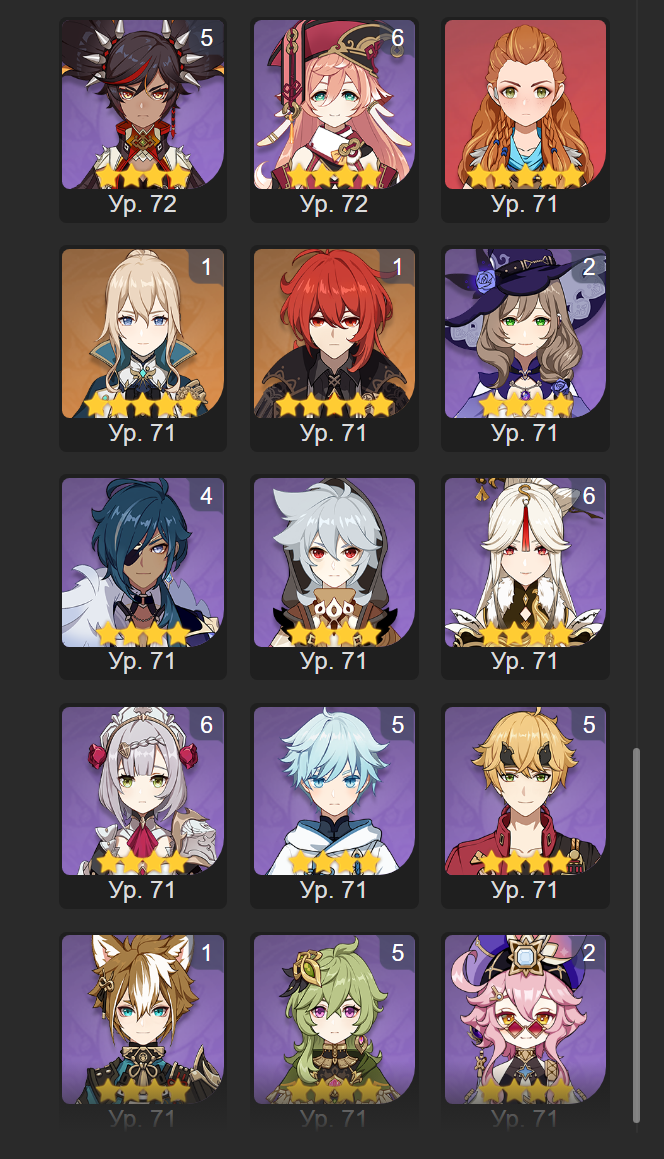Select Gorou with the fox ears

(x=143, y=1019)
